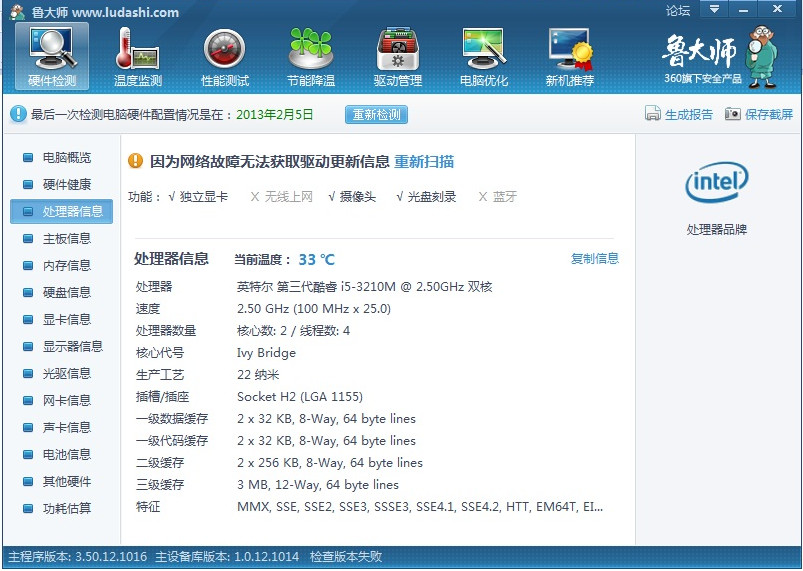
Task: Click 检查版本失败 in status bar
Action: pyautogui.click(x=346, y=557)
